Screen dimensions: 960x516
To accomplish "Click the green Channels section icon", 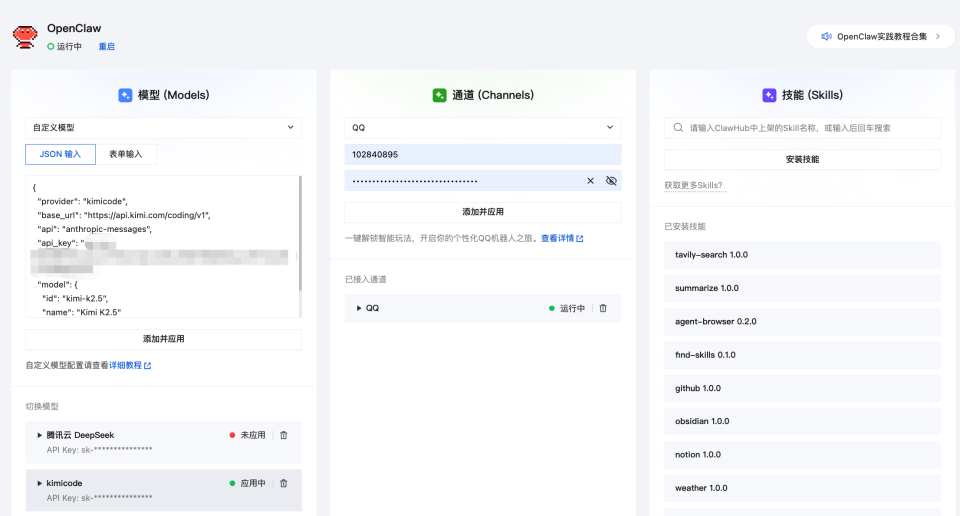I will tap(439, 95).
